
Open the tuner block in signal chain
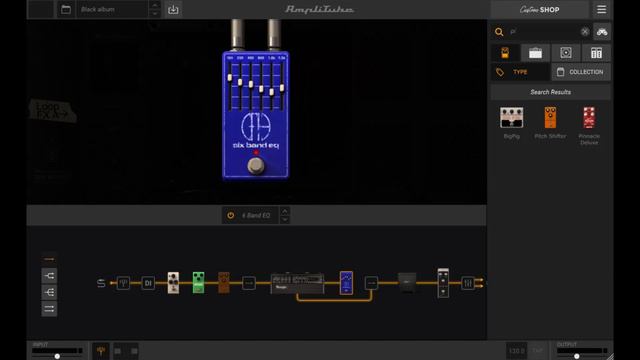pyautogui.click(x=123, y=283)
